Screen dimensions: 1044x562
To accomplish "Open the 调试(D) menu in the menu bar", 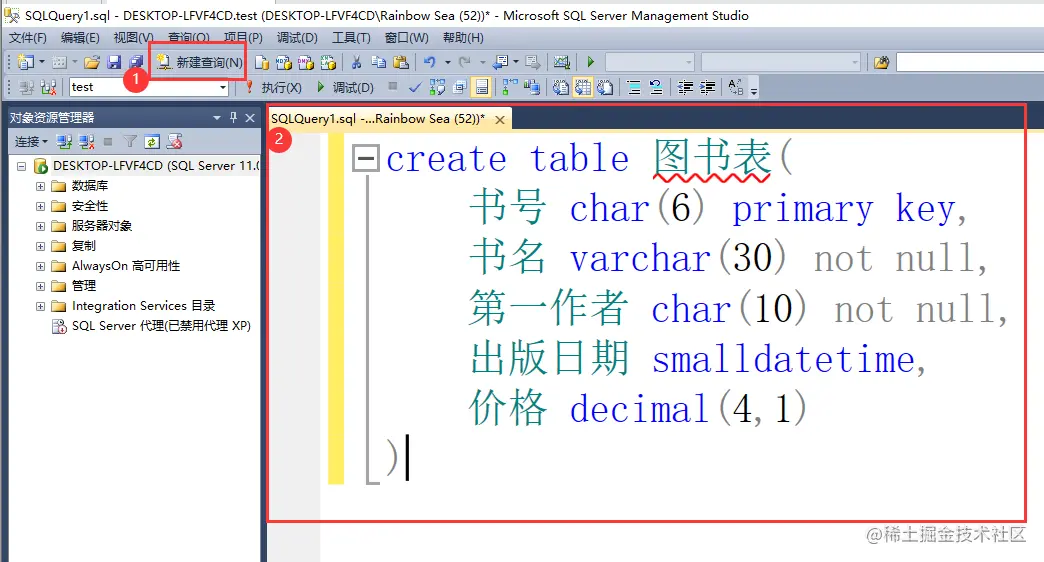I will point(297,38).
